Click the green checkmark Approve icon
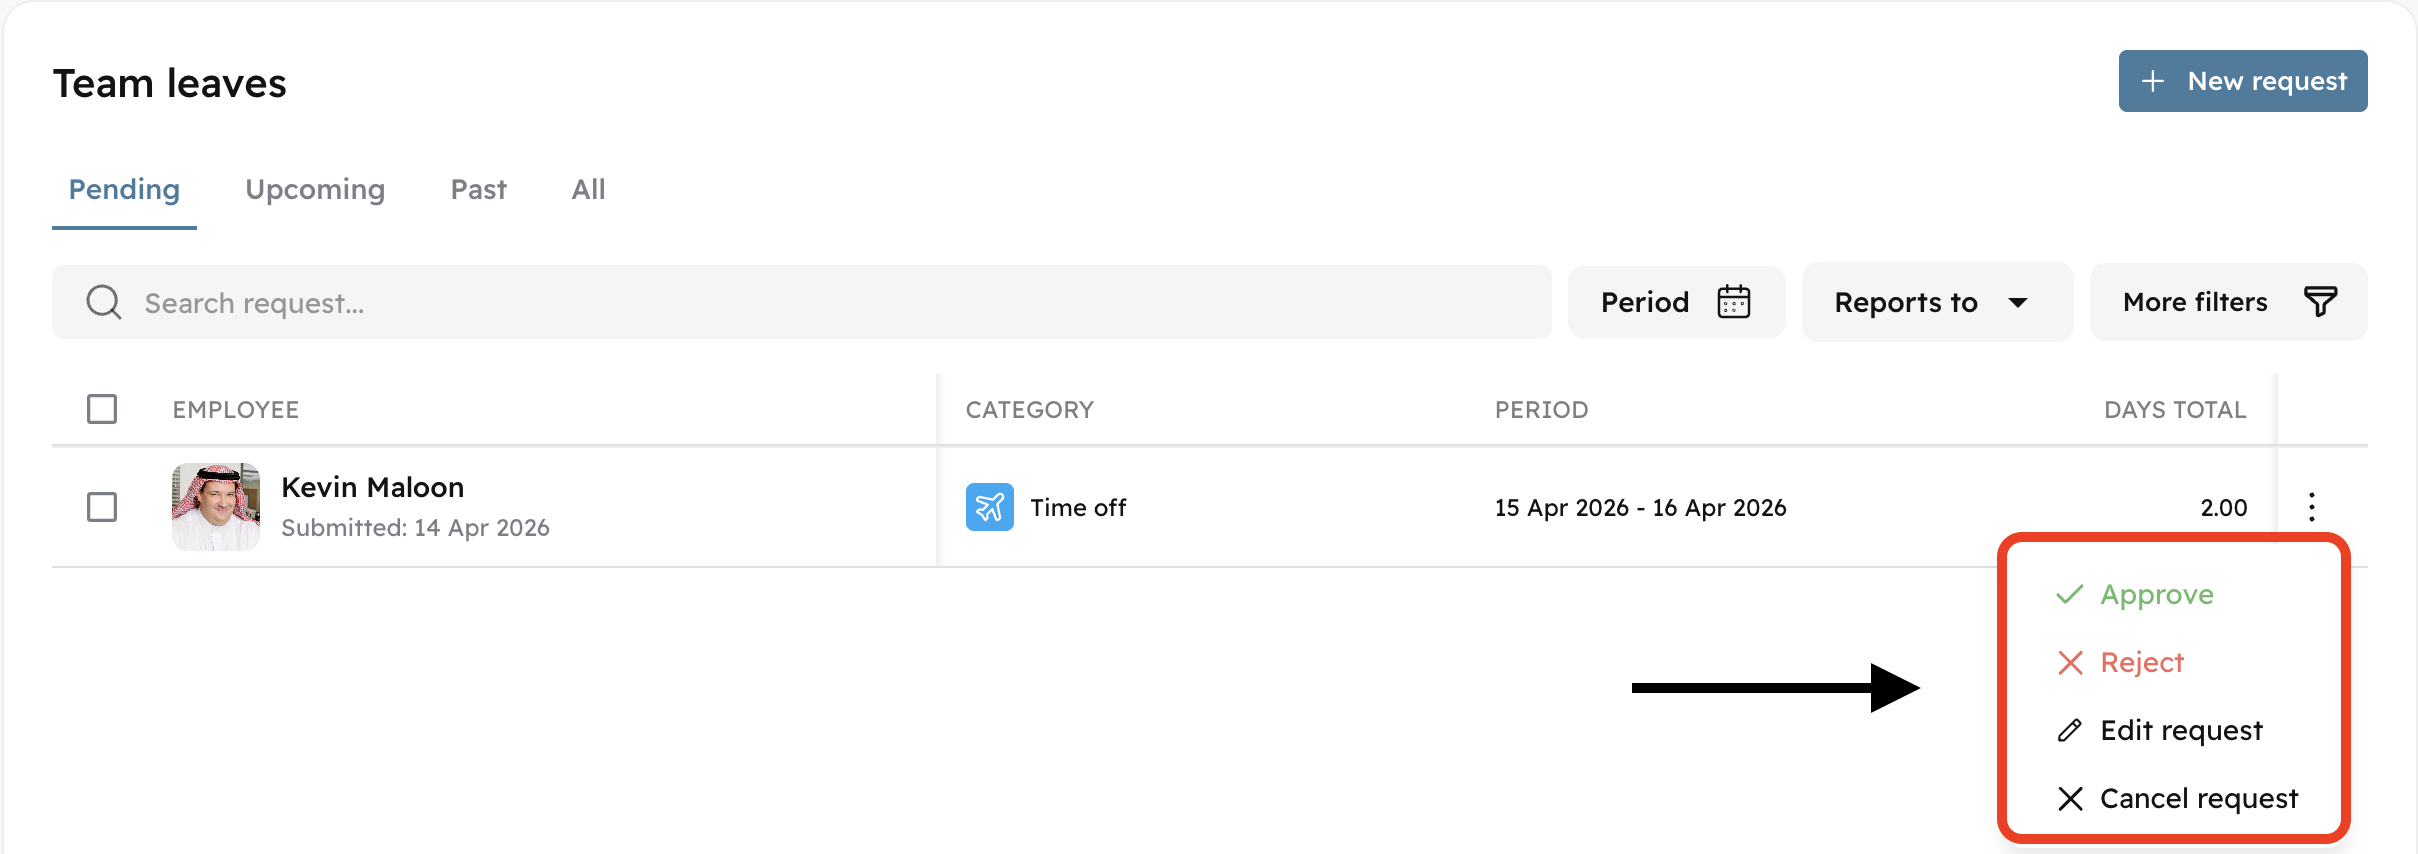 pyautogui.click(x=2068, y=593)
